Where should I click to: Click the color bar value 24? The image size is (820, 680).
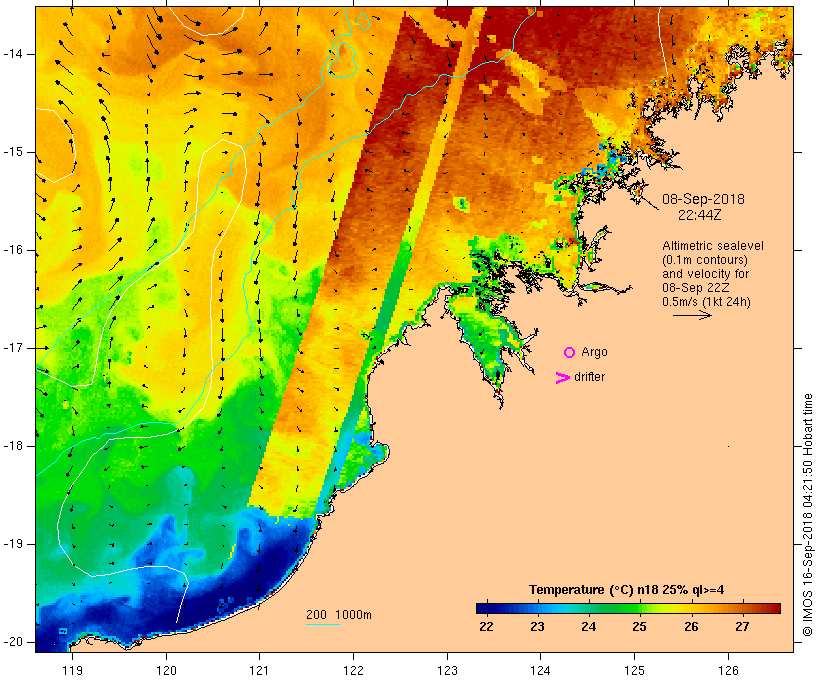[589, 627]
